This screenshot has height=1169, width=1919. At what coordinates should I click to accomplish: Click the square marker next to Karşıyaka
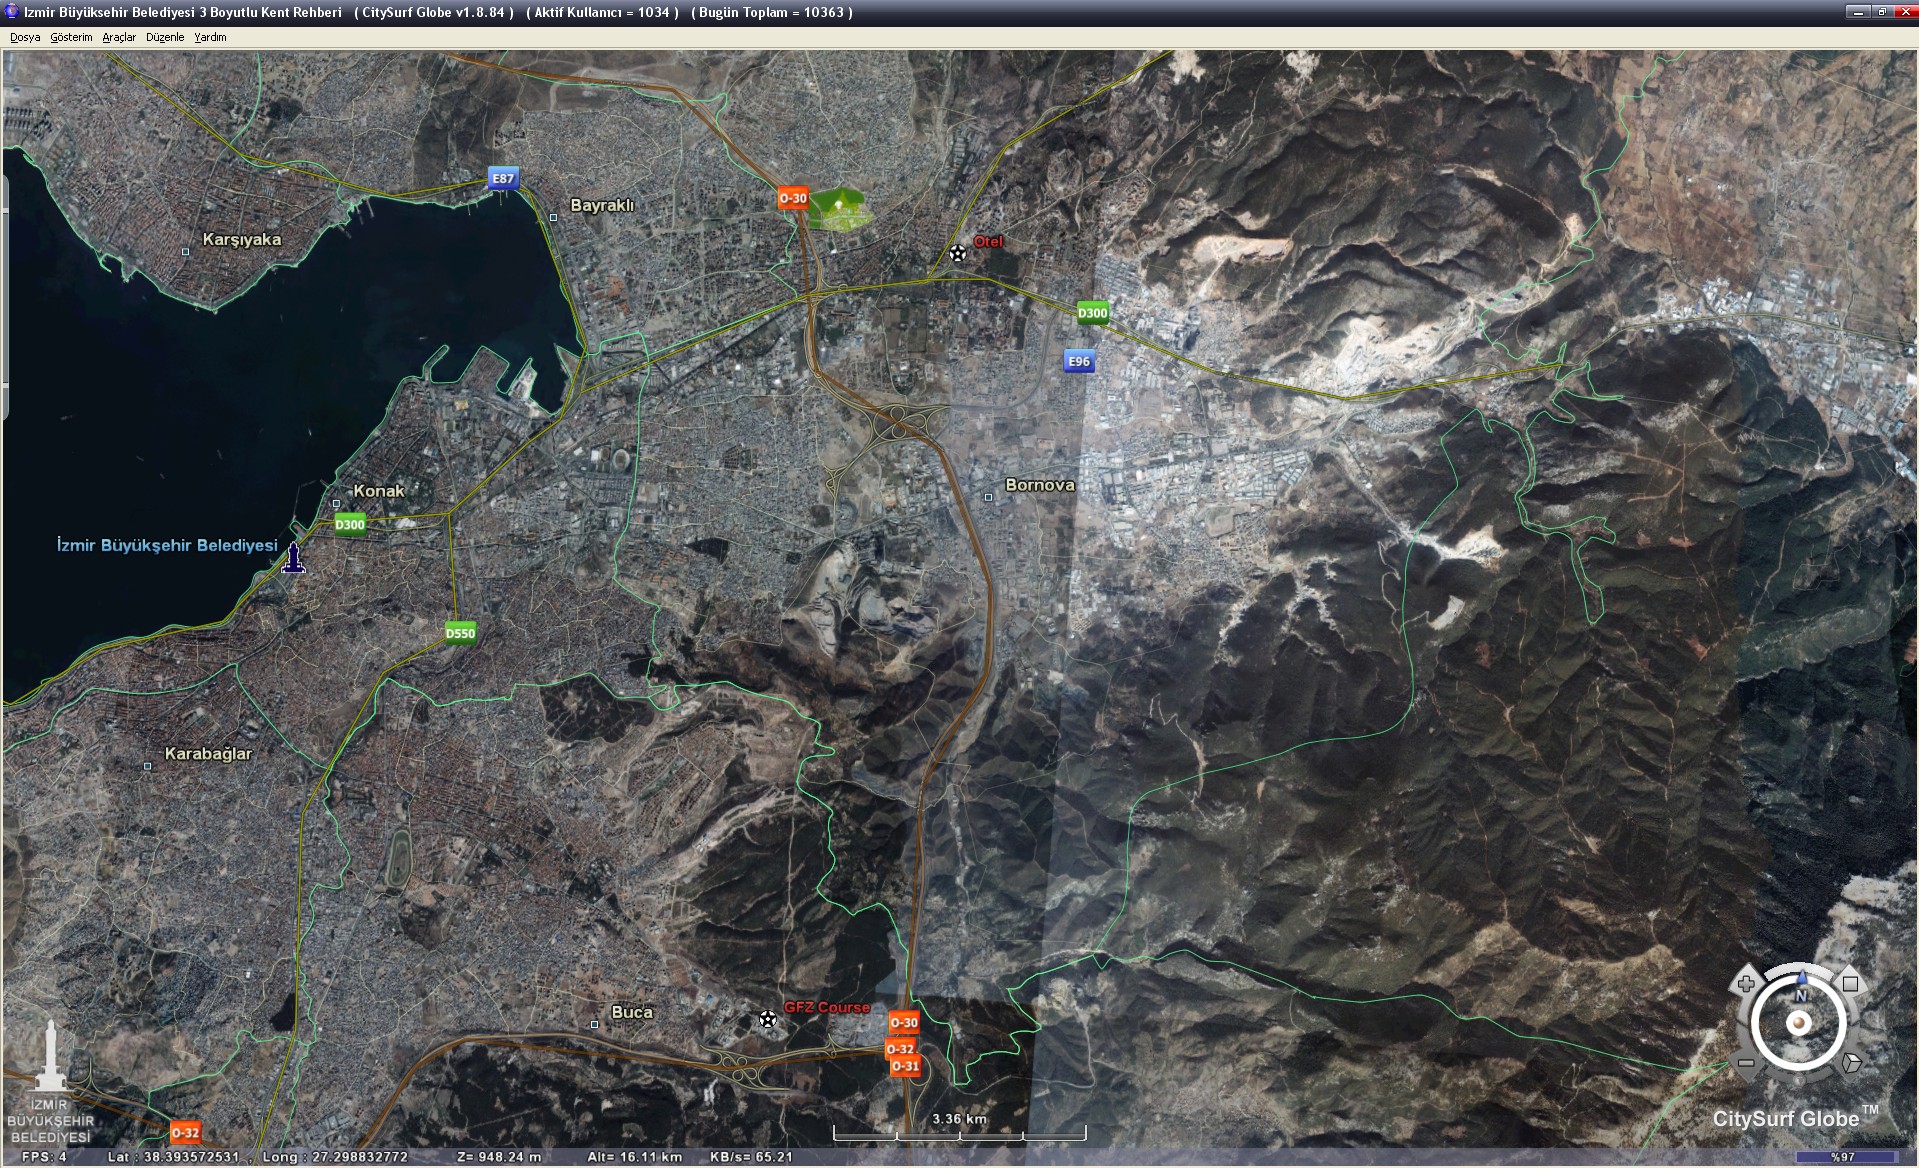pos(185,252)
